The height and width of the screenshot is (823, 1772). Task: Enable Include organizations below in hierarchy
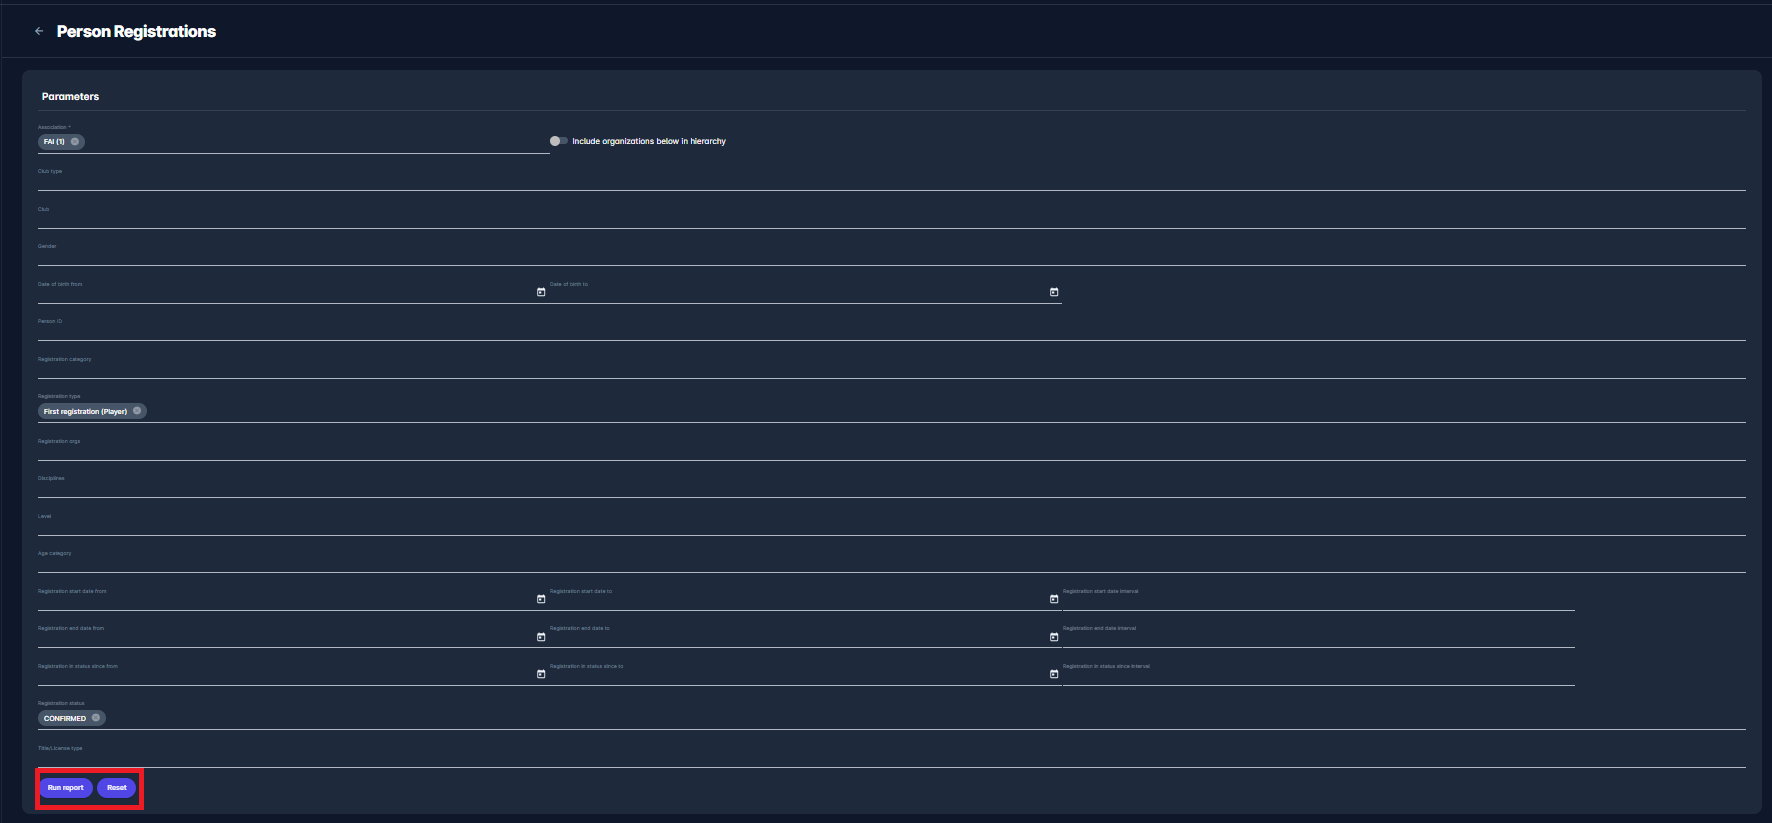click(558, 141)
